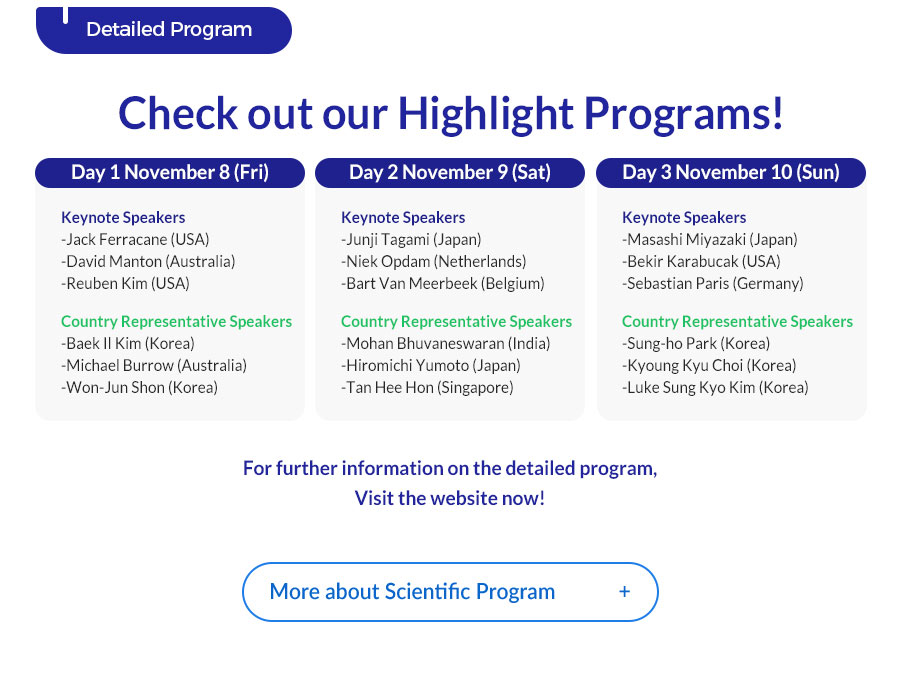Click Check out our Highlight Programs heading
Screen dimensions: 900x678
click(451, 114)
